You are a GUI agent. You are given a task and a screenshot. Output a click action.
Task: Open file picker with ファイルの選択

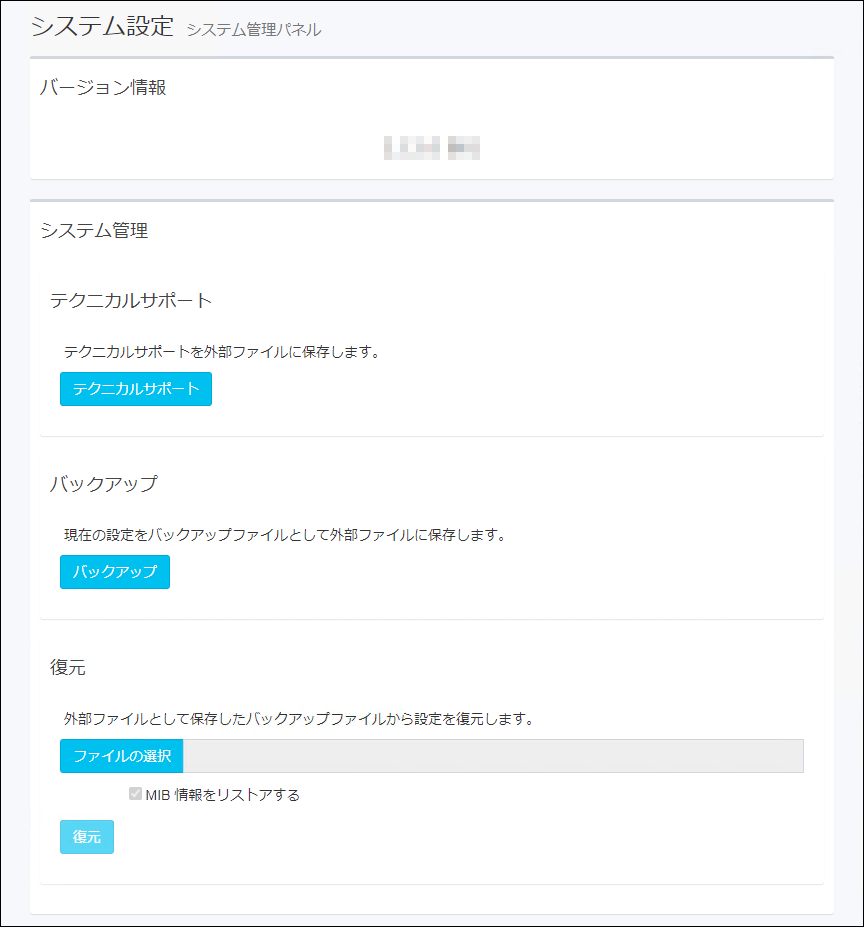122,756
